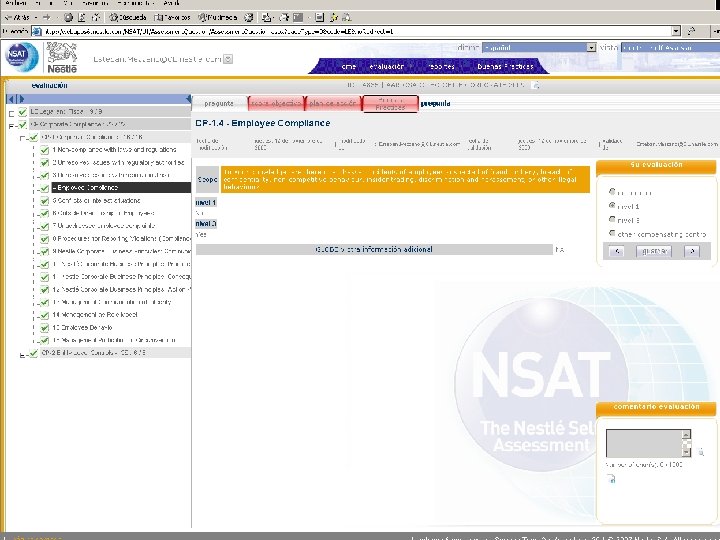Open Búsqueda (search) in the browser toolbar
720x540 pixels.
point(128,17)
